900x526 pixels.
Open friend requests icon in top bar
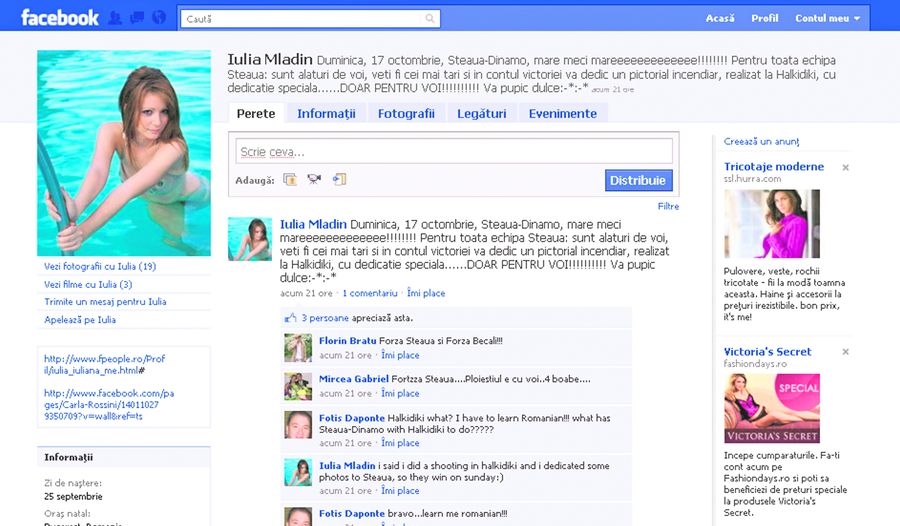(115, 18)
